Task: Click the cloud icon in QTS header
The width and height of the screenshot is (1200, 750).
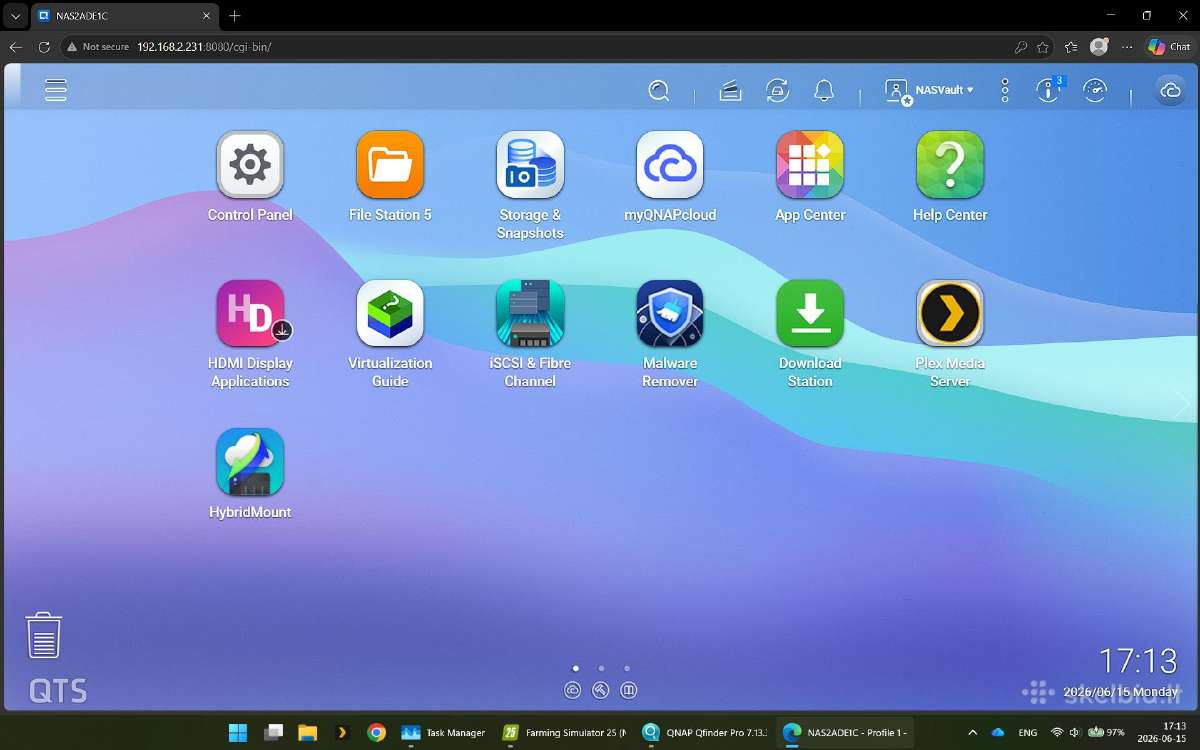Action: pyautogui.click(x=1170, y=91)
